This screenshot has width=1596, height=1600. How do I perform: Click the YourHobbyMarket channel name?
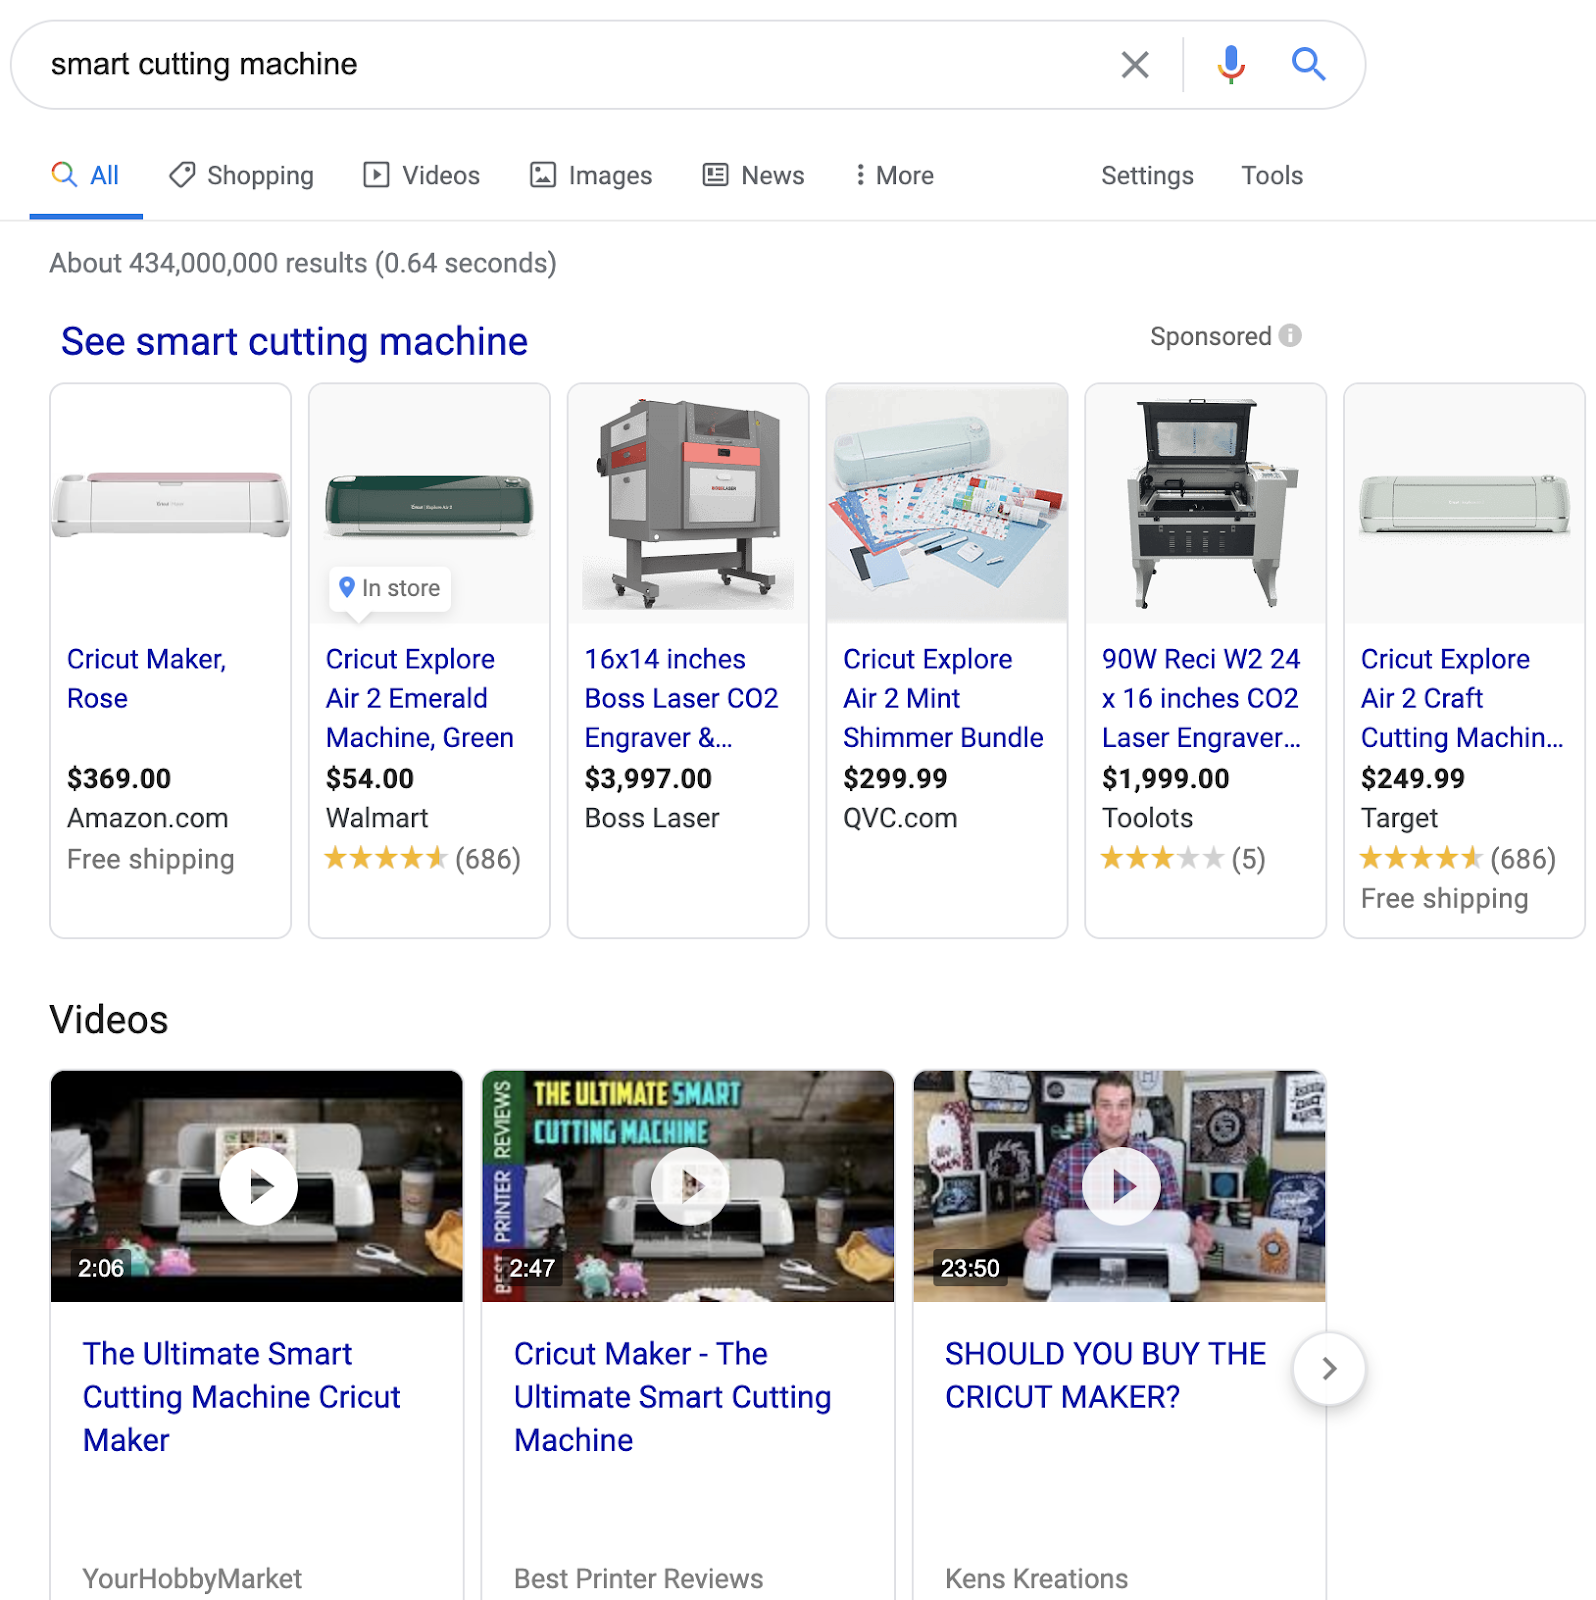[192, 1579]
